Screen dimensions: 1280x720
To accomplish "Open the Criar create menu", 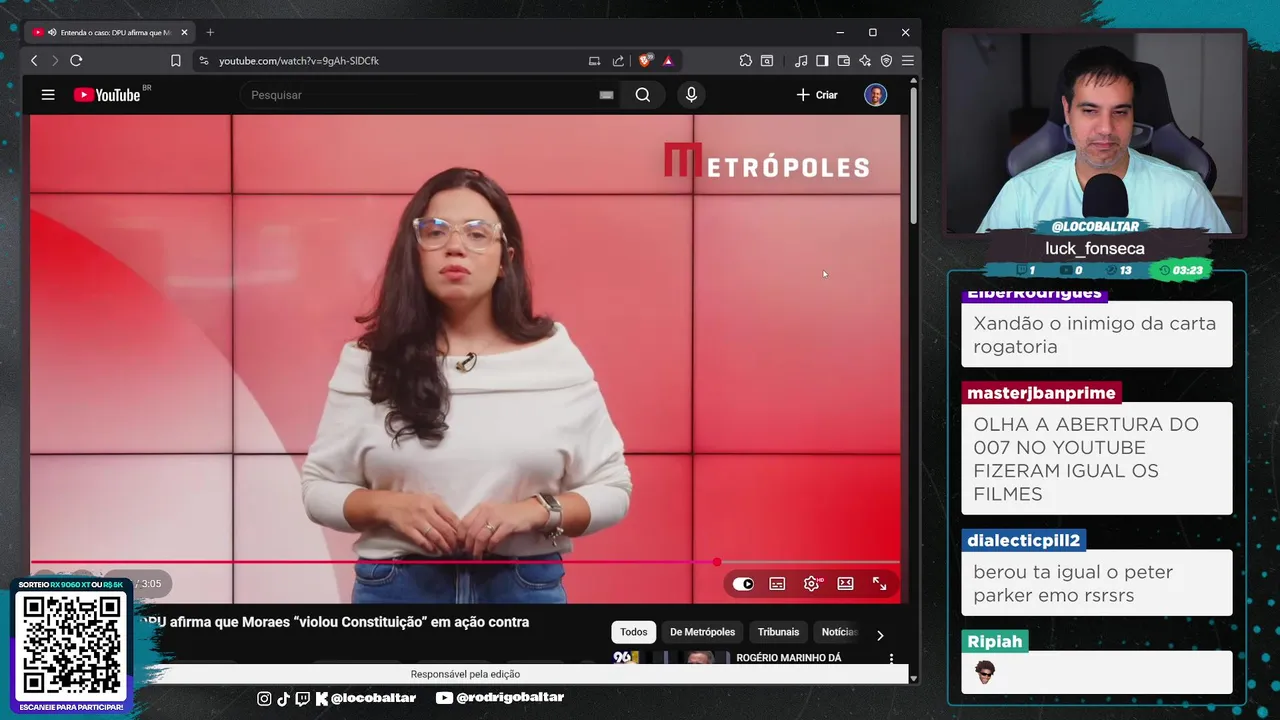I will pos(817,95).
